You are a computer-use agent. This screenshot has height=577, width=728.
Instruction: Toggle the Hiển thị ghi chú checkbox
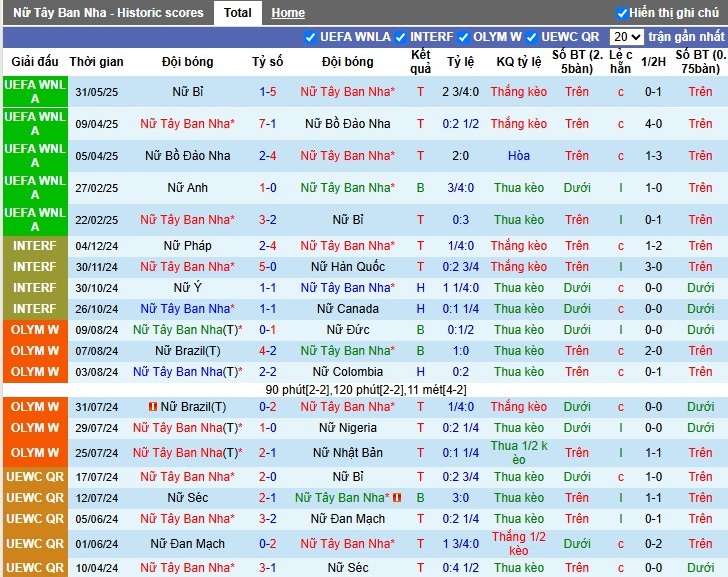[622, 13]
